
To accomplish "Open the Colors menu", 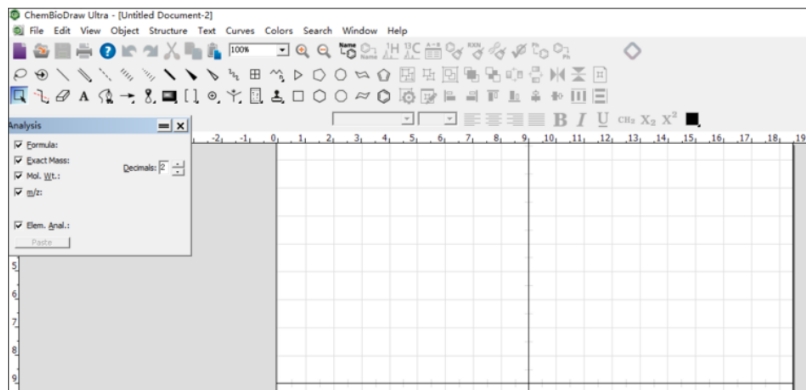I will coord(279,31).
